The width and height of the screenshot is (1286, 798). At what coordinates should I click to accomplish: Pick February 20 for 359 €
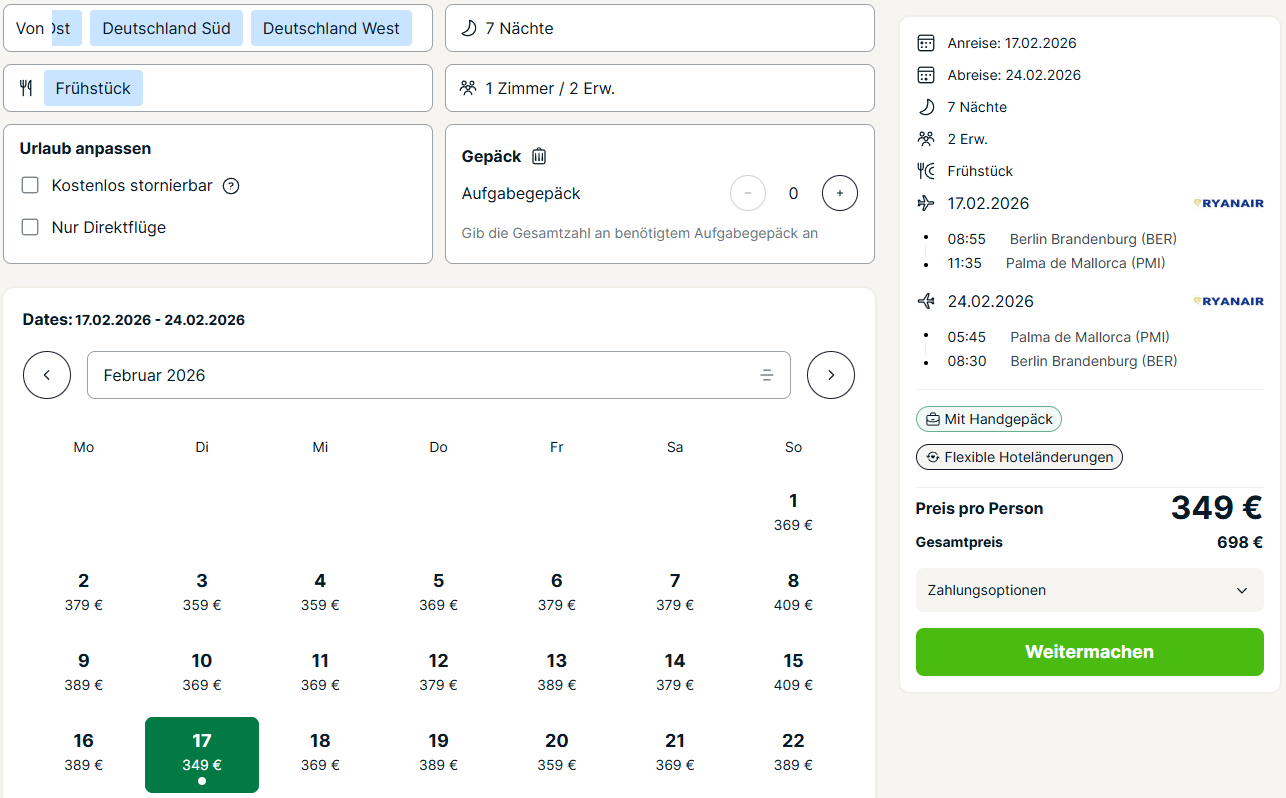[557, 752]
